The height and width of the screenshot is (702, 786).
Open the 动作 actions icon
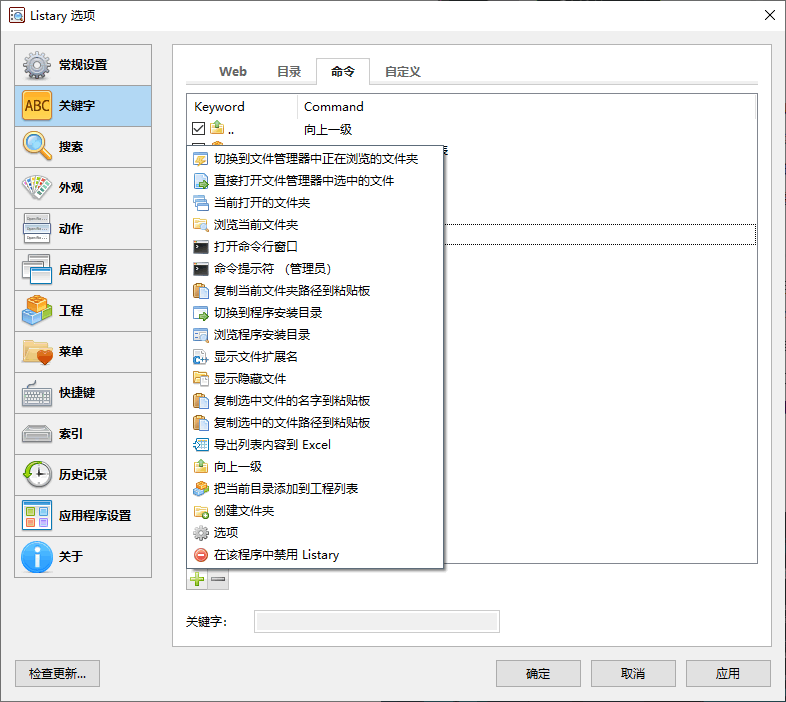point(37,229)
